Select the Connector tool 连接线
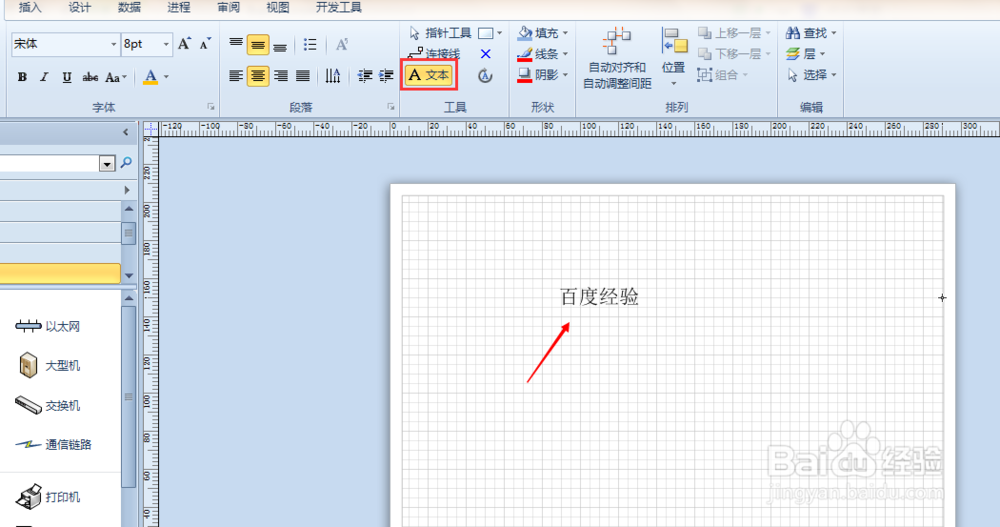The width and height of the screenshot is (1000, 527). pos(434,54)
